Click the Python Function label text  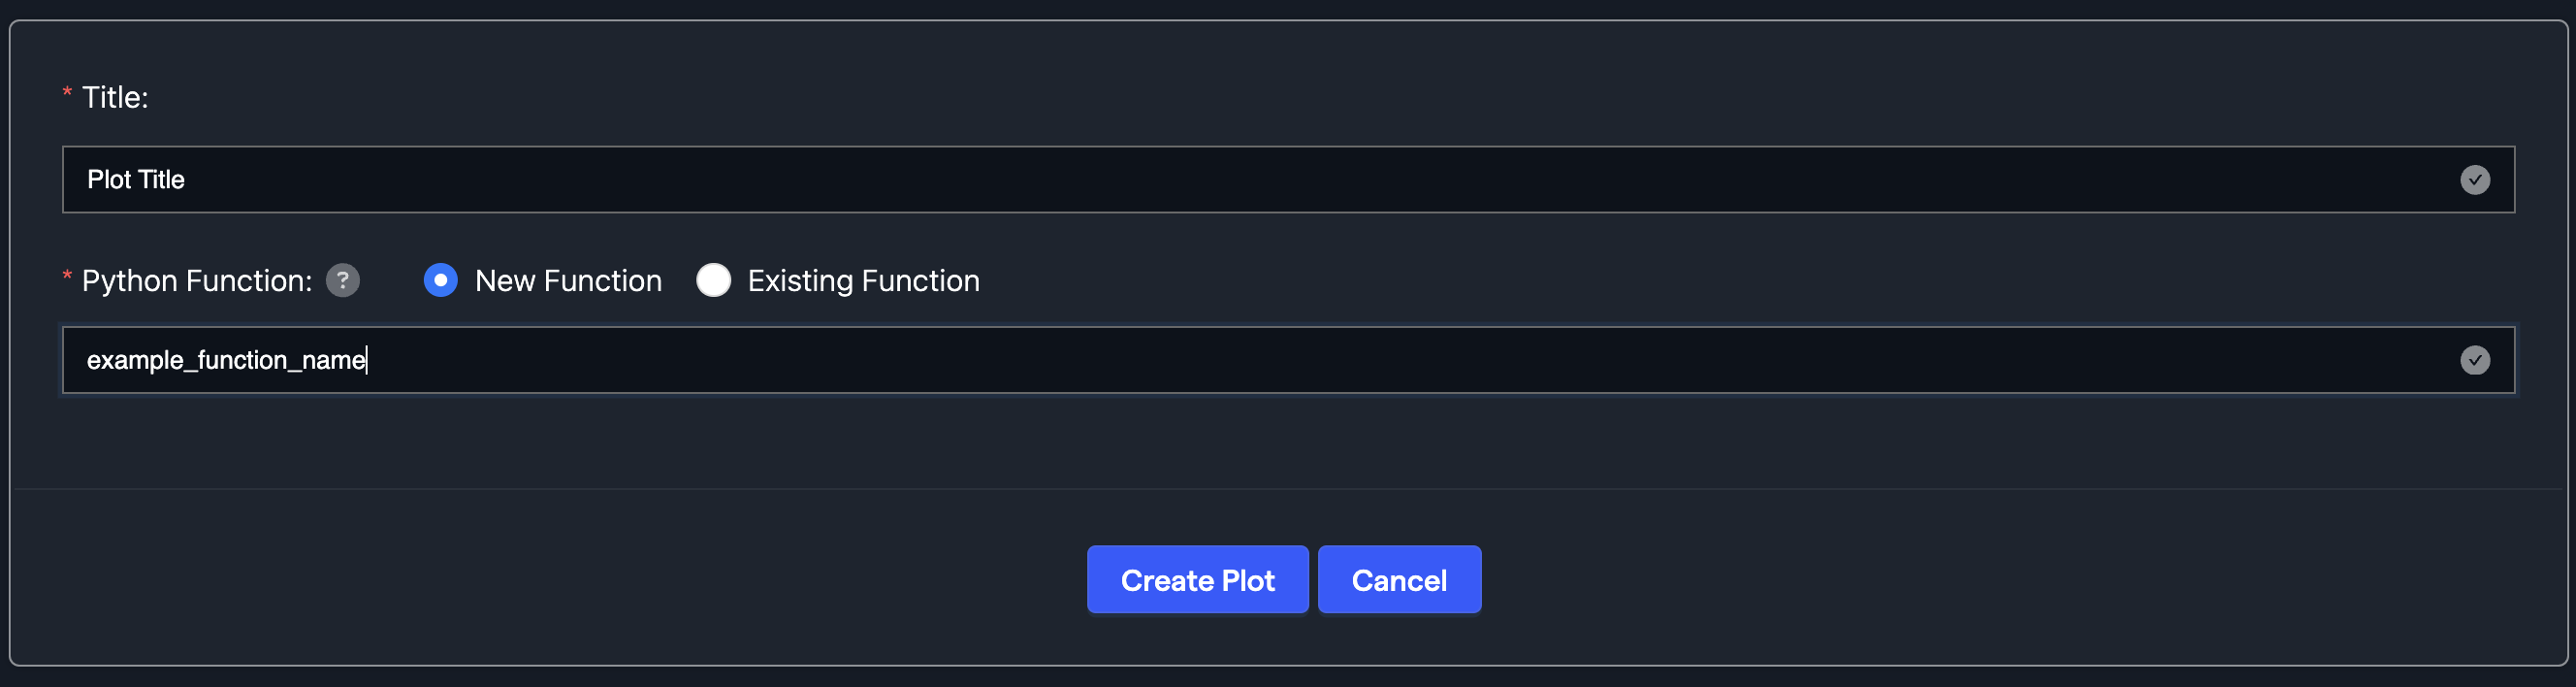pos(196,281)
